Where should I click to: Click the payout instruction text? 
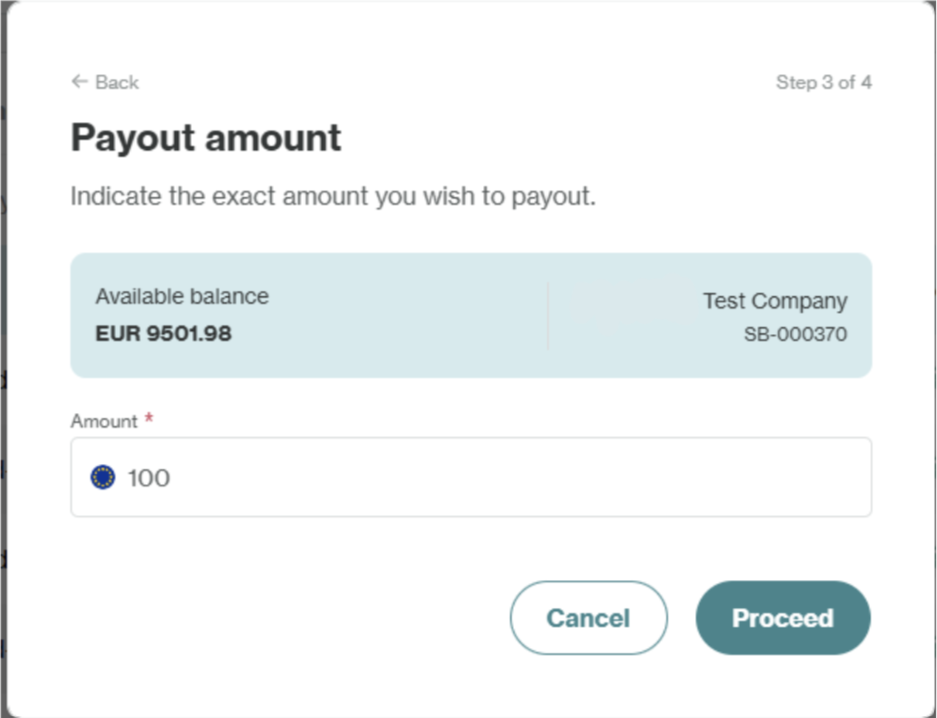[333, 197]
